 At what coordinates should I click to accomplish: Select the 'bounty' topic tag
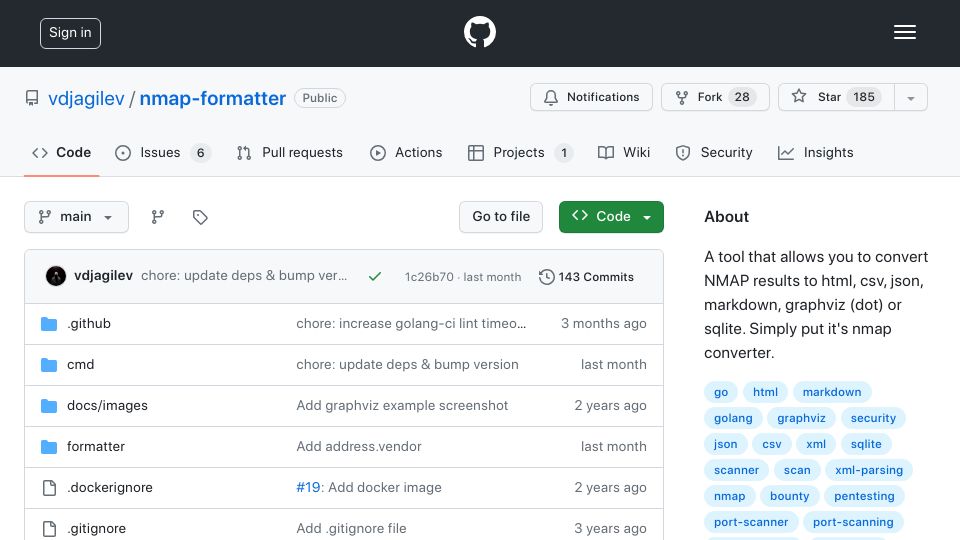(x=789, y=497)
